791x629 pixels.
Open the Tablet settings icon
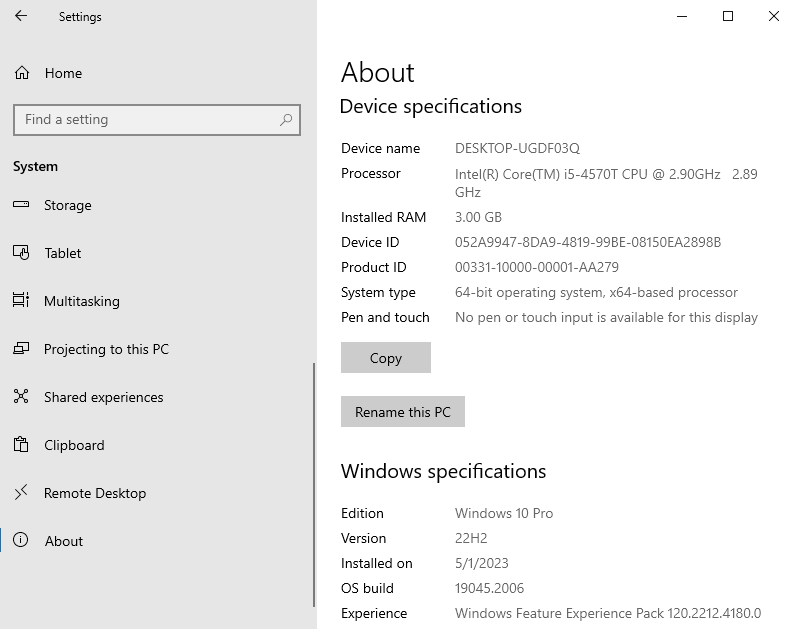point(21,252)
